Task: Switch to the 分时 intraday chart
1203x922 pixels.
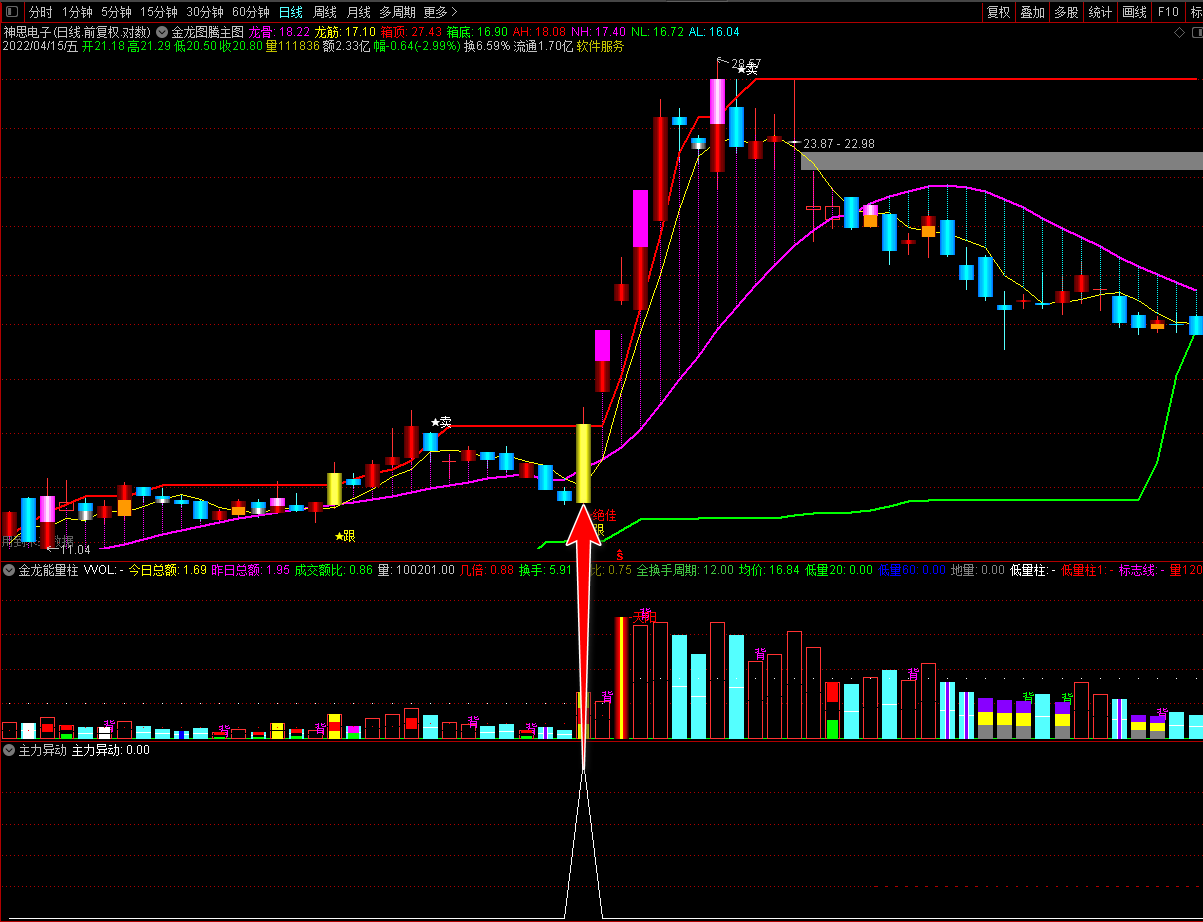Action: tap(40, 12)
